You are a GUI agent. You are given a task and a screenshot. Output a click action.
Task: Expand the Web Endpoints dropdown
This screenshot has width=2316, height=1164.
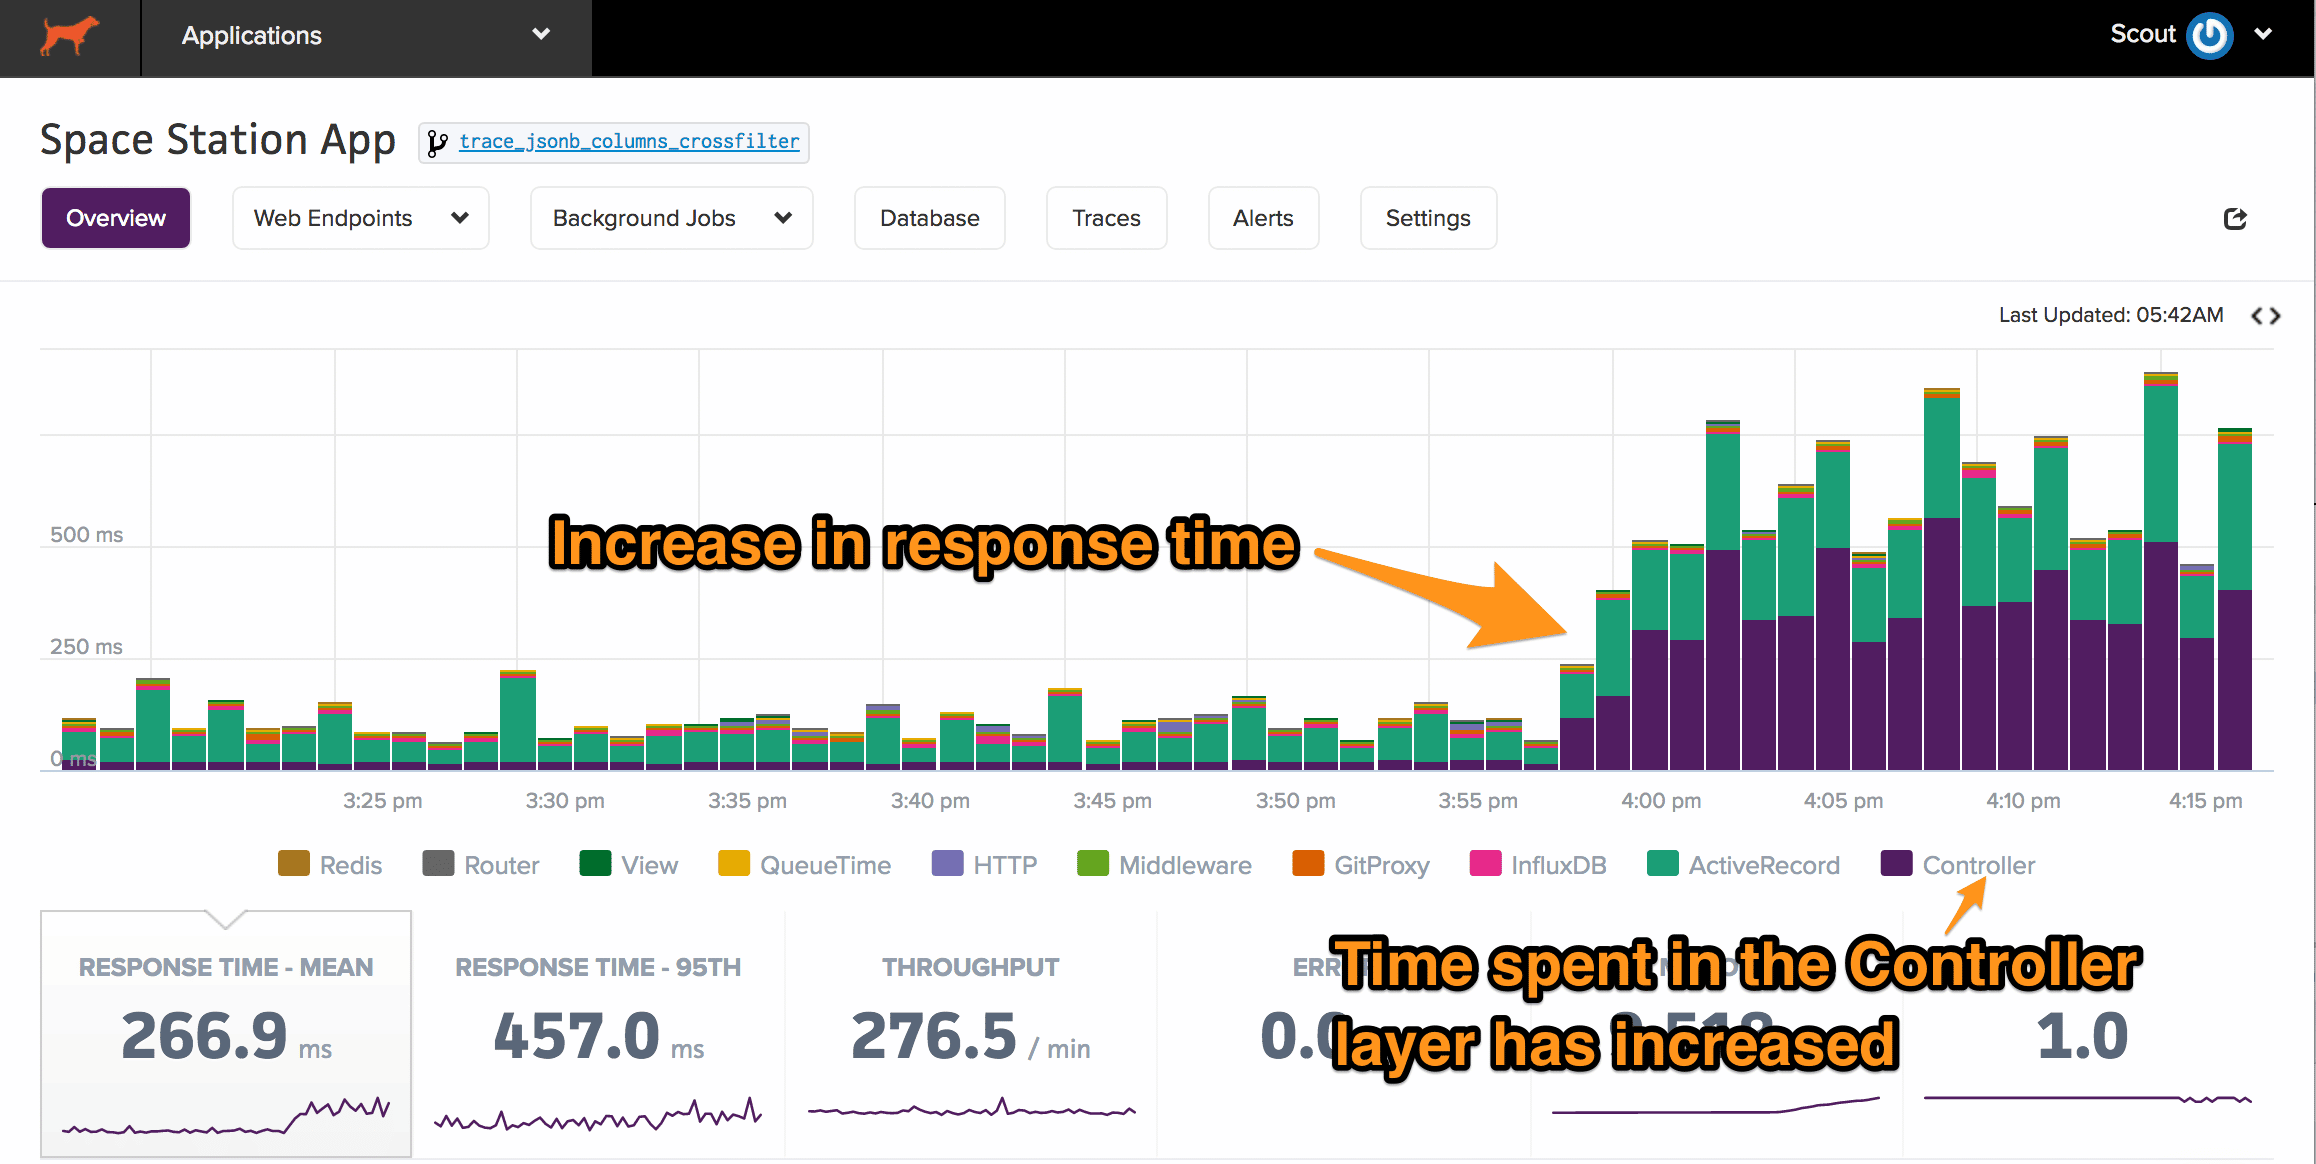pyautogui.click(x=360, y=218)
